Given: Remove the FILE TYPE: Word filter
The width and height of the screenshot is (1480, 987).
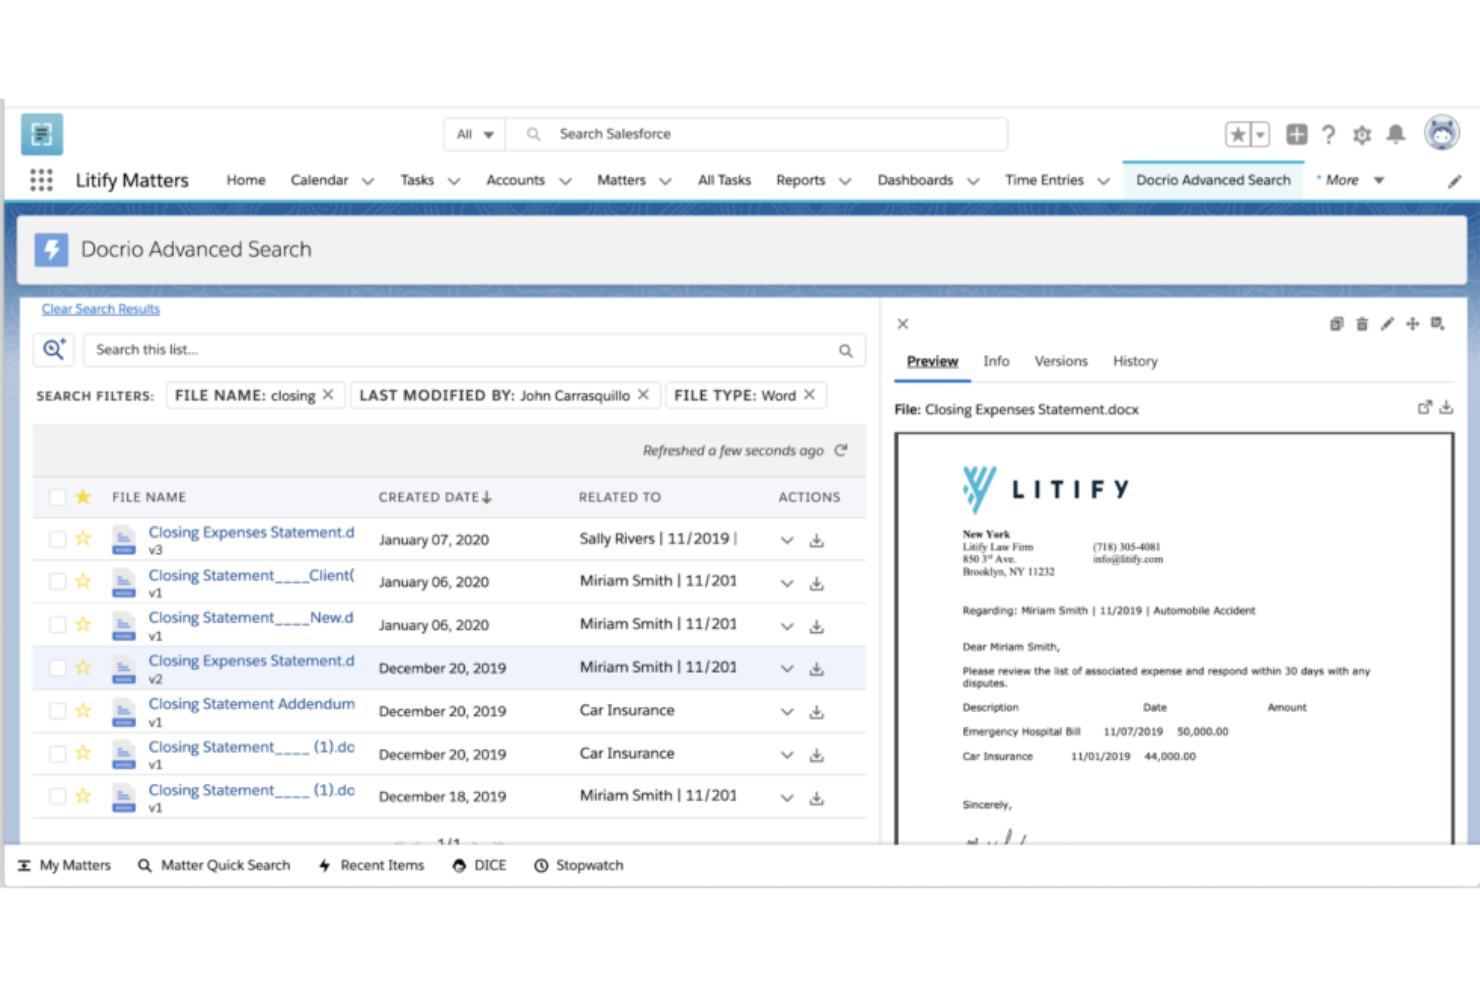Looking at the screenshot, I should coord(809,395).
